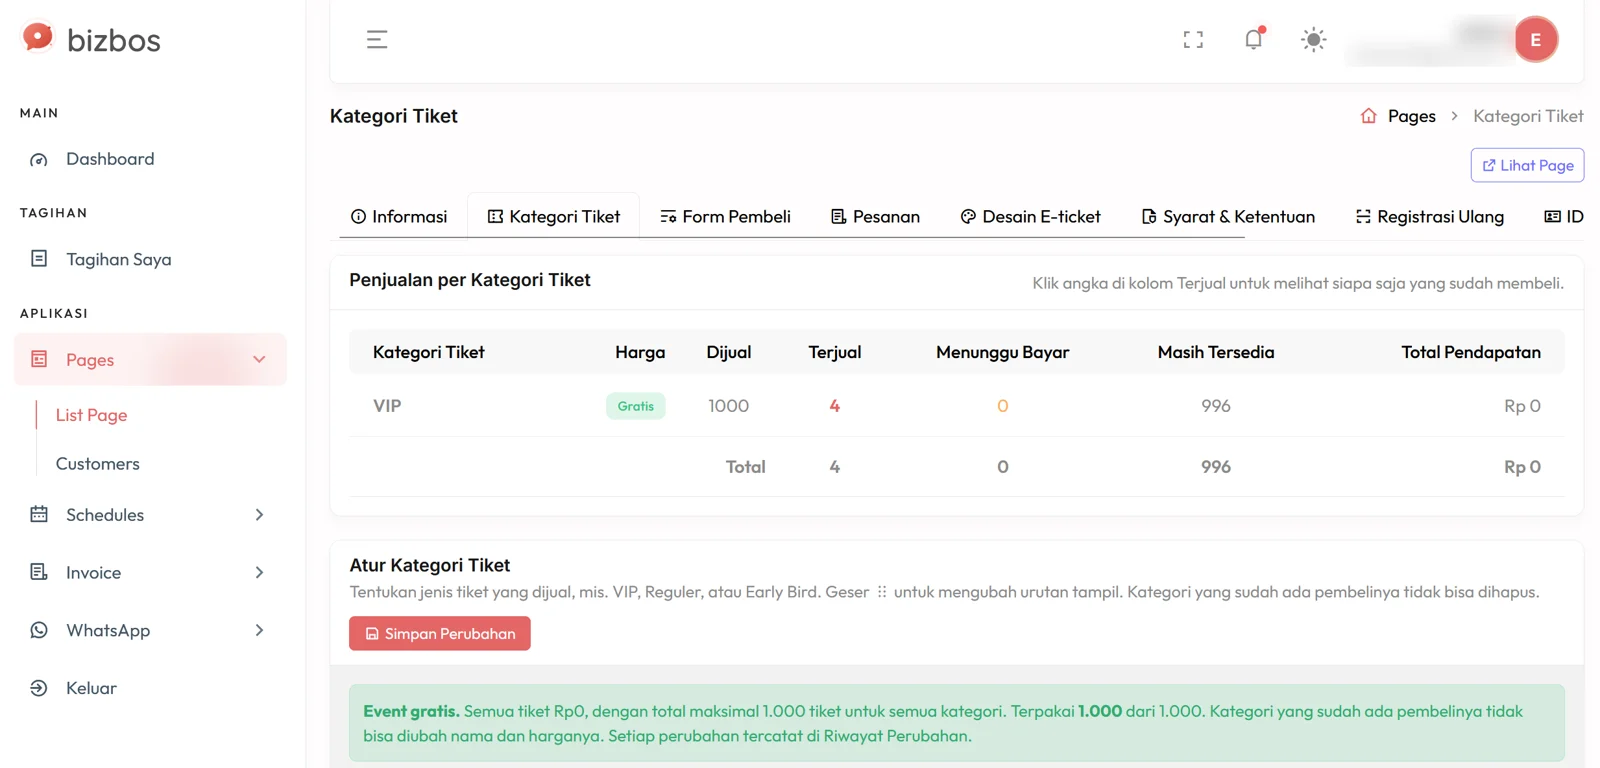1600x768 pixels.
Task: Click the bizbos logo icon
Action: [x=37, y=38]
